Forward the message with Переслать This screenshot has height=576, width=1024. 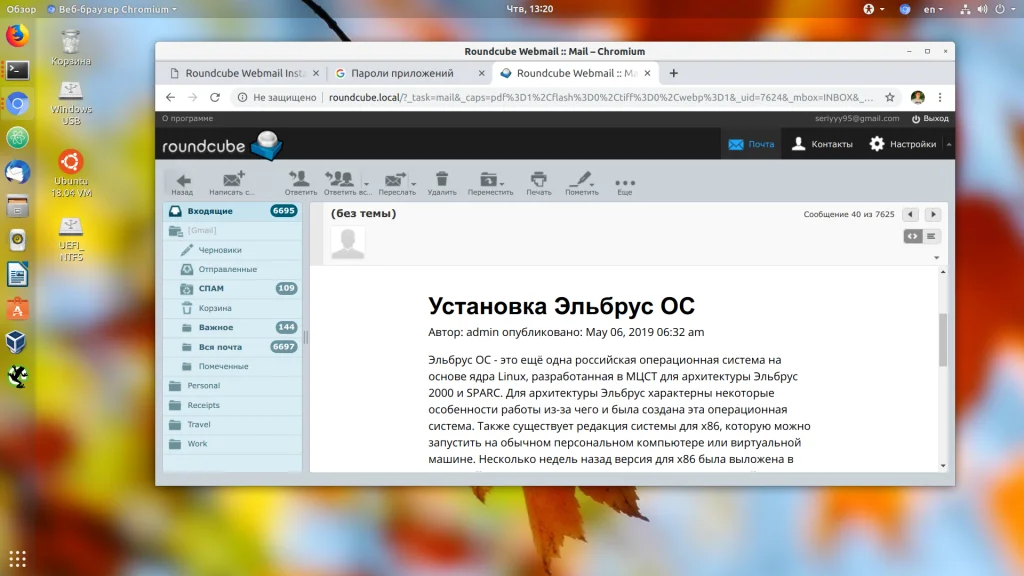point(395,184)
